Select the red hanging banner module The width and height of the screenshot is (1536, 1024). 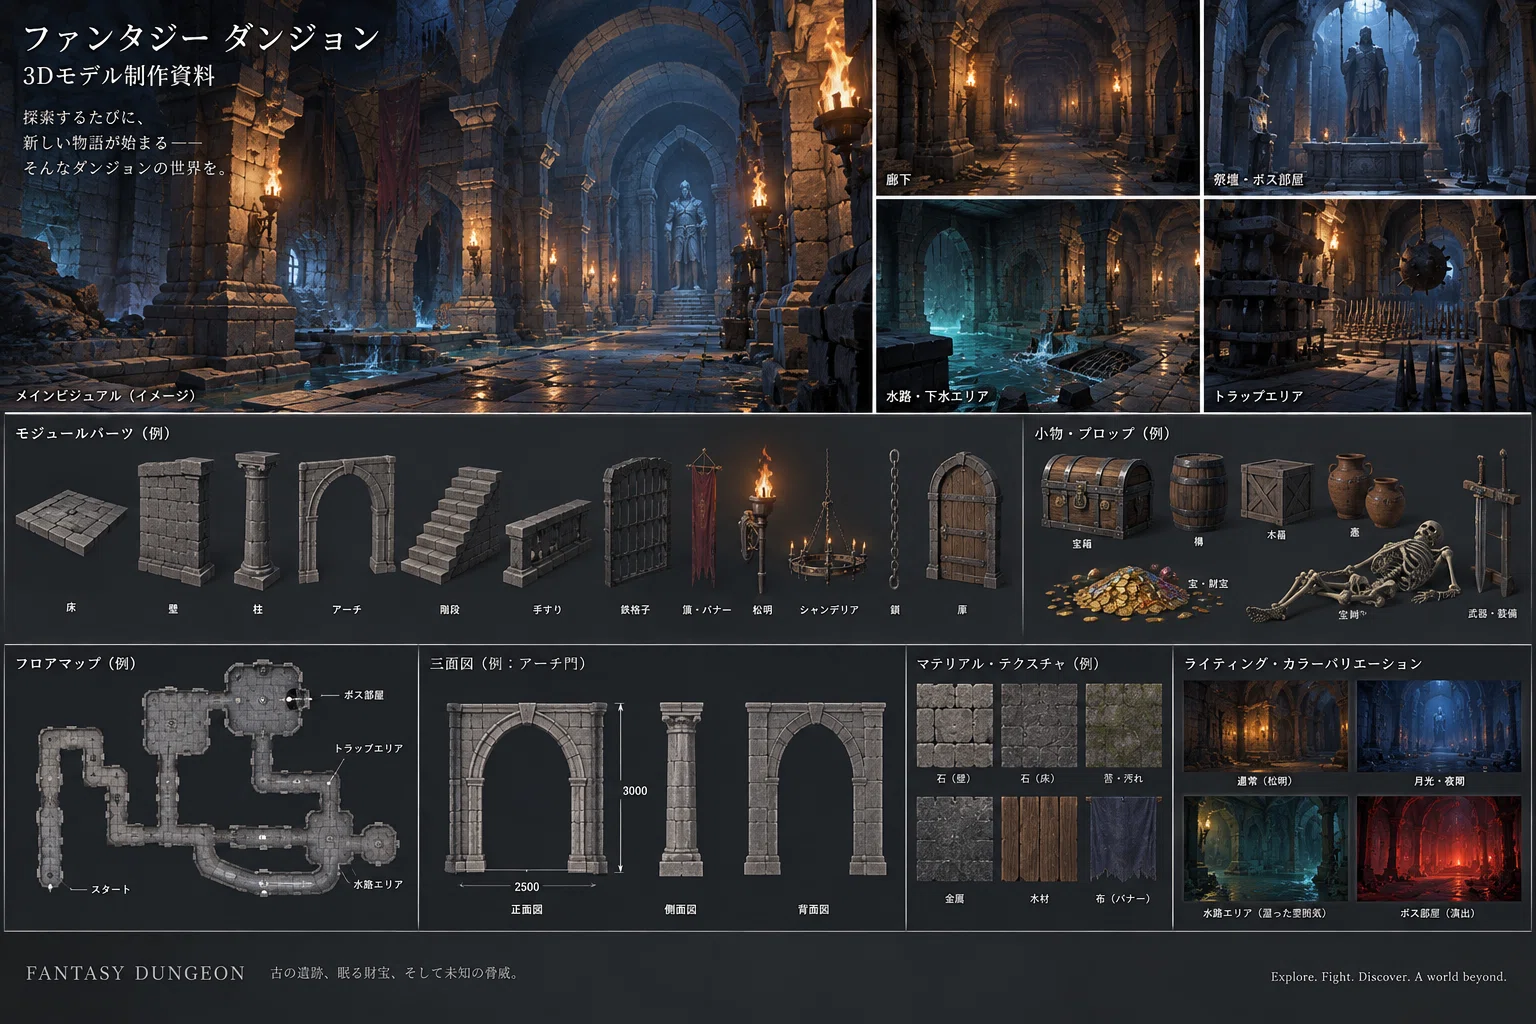point(705,519)
